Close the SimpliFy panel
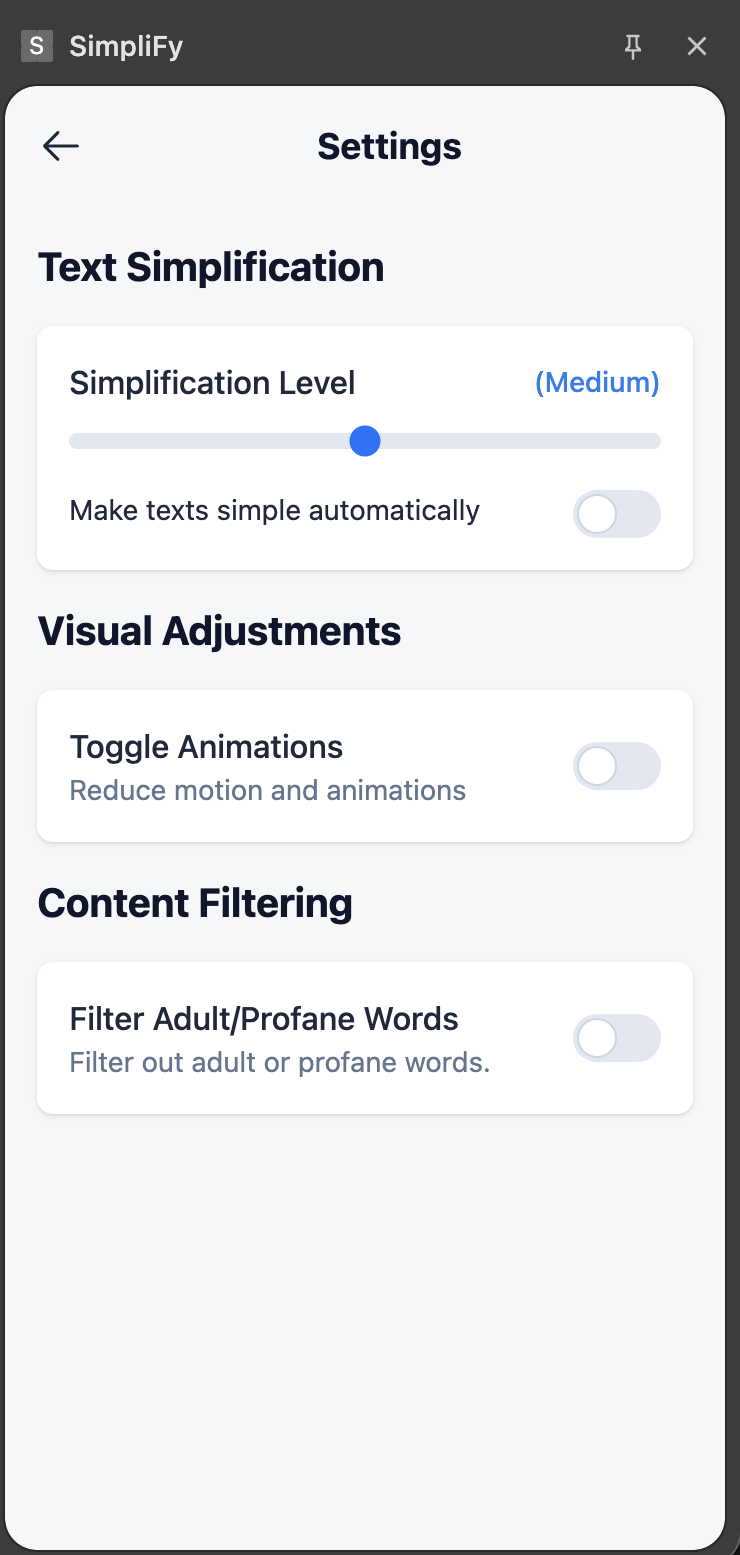 pos(697,46)
